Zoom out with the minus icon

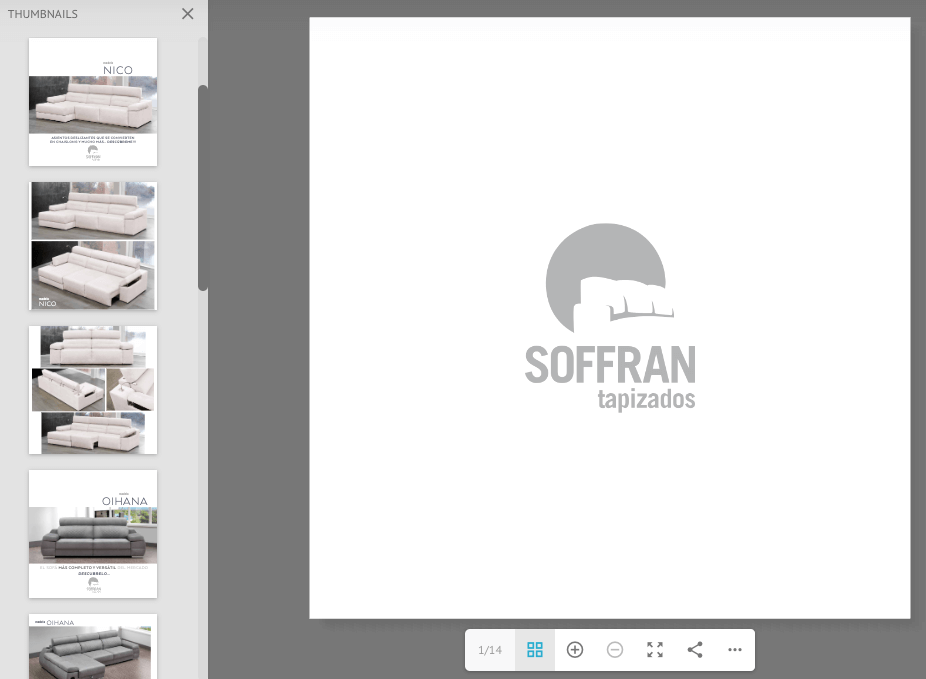(x=615, y=650)
